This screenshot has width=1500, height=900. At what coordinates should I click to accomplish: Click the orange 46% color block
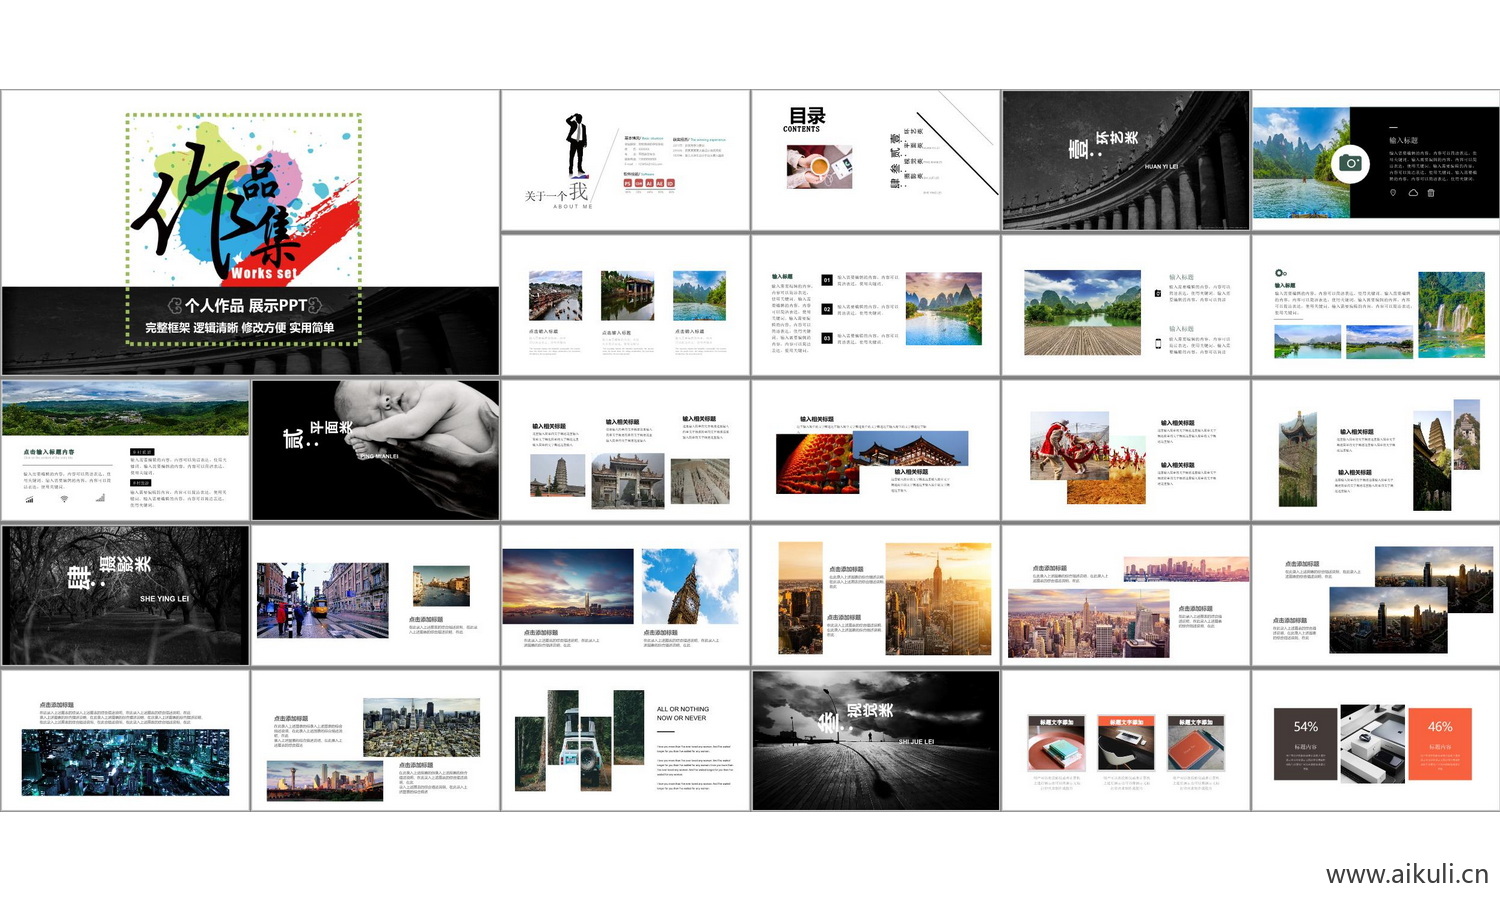1439,743
